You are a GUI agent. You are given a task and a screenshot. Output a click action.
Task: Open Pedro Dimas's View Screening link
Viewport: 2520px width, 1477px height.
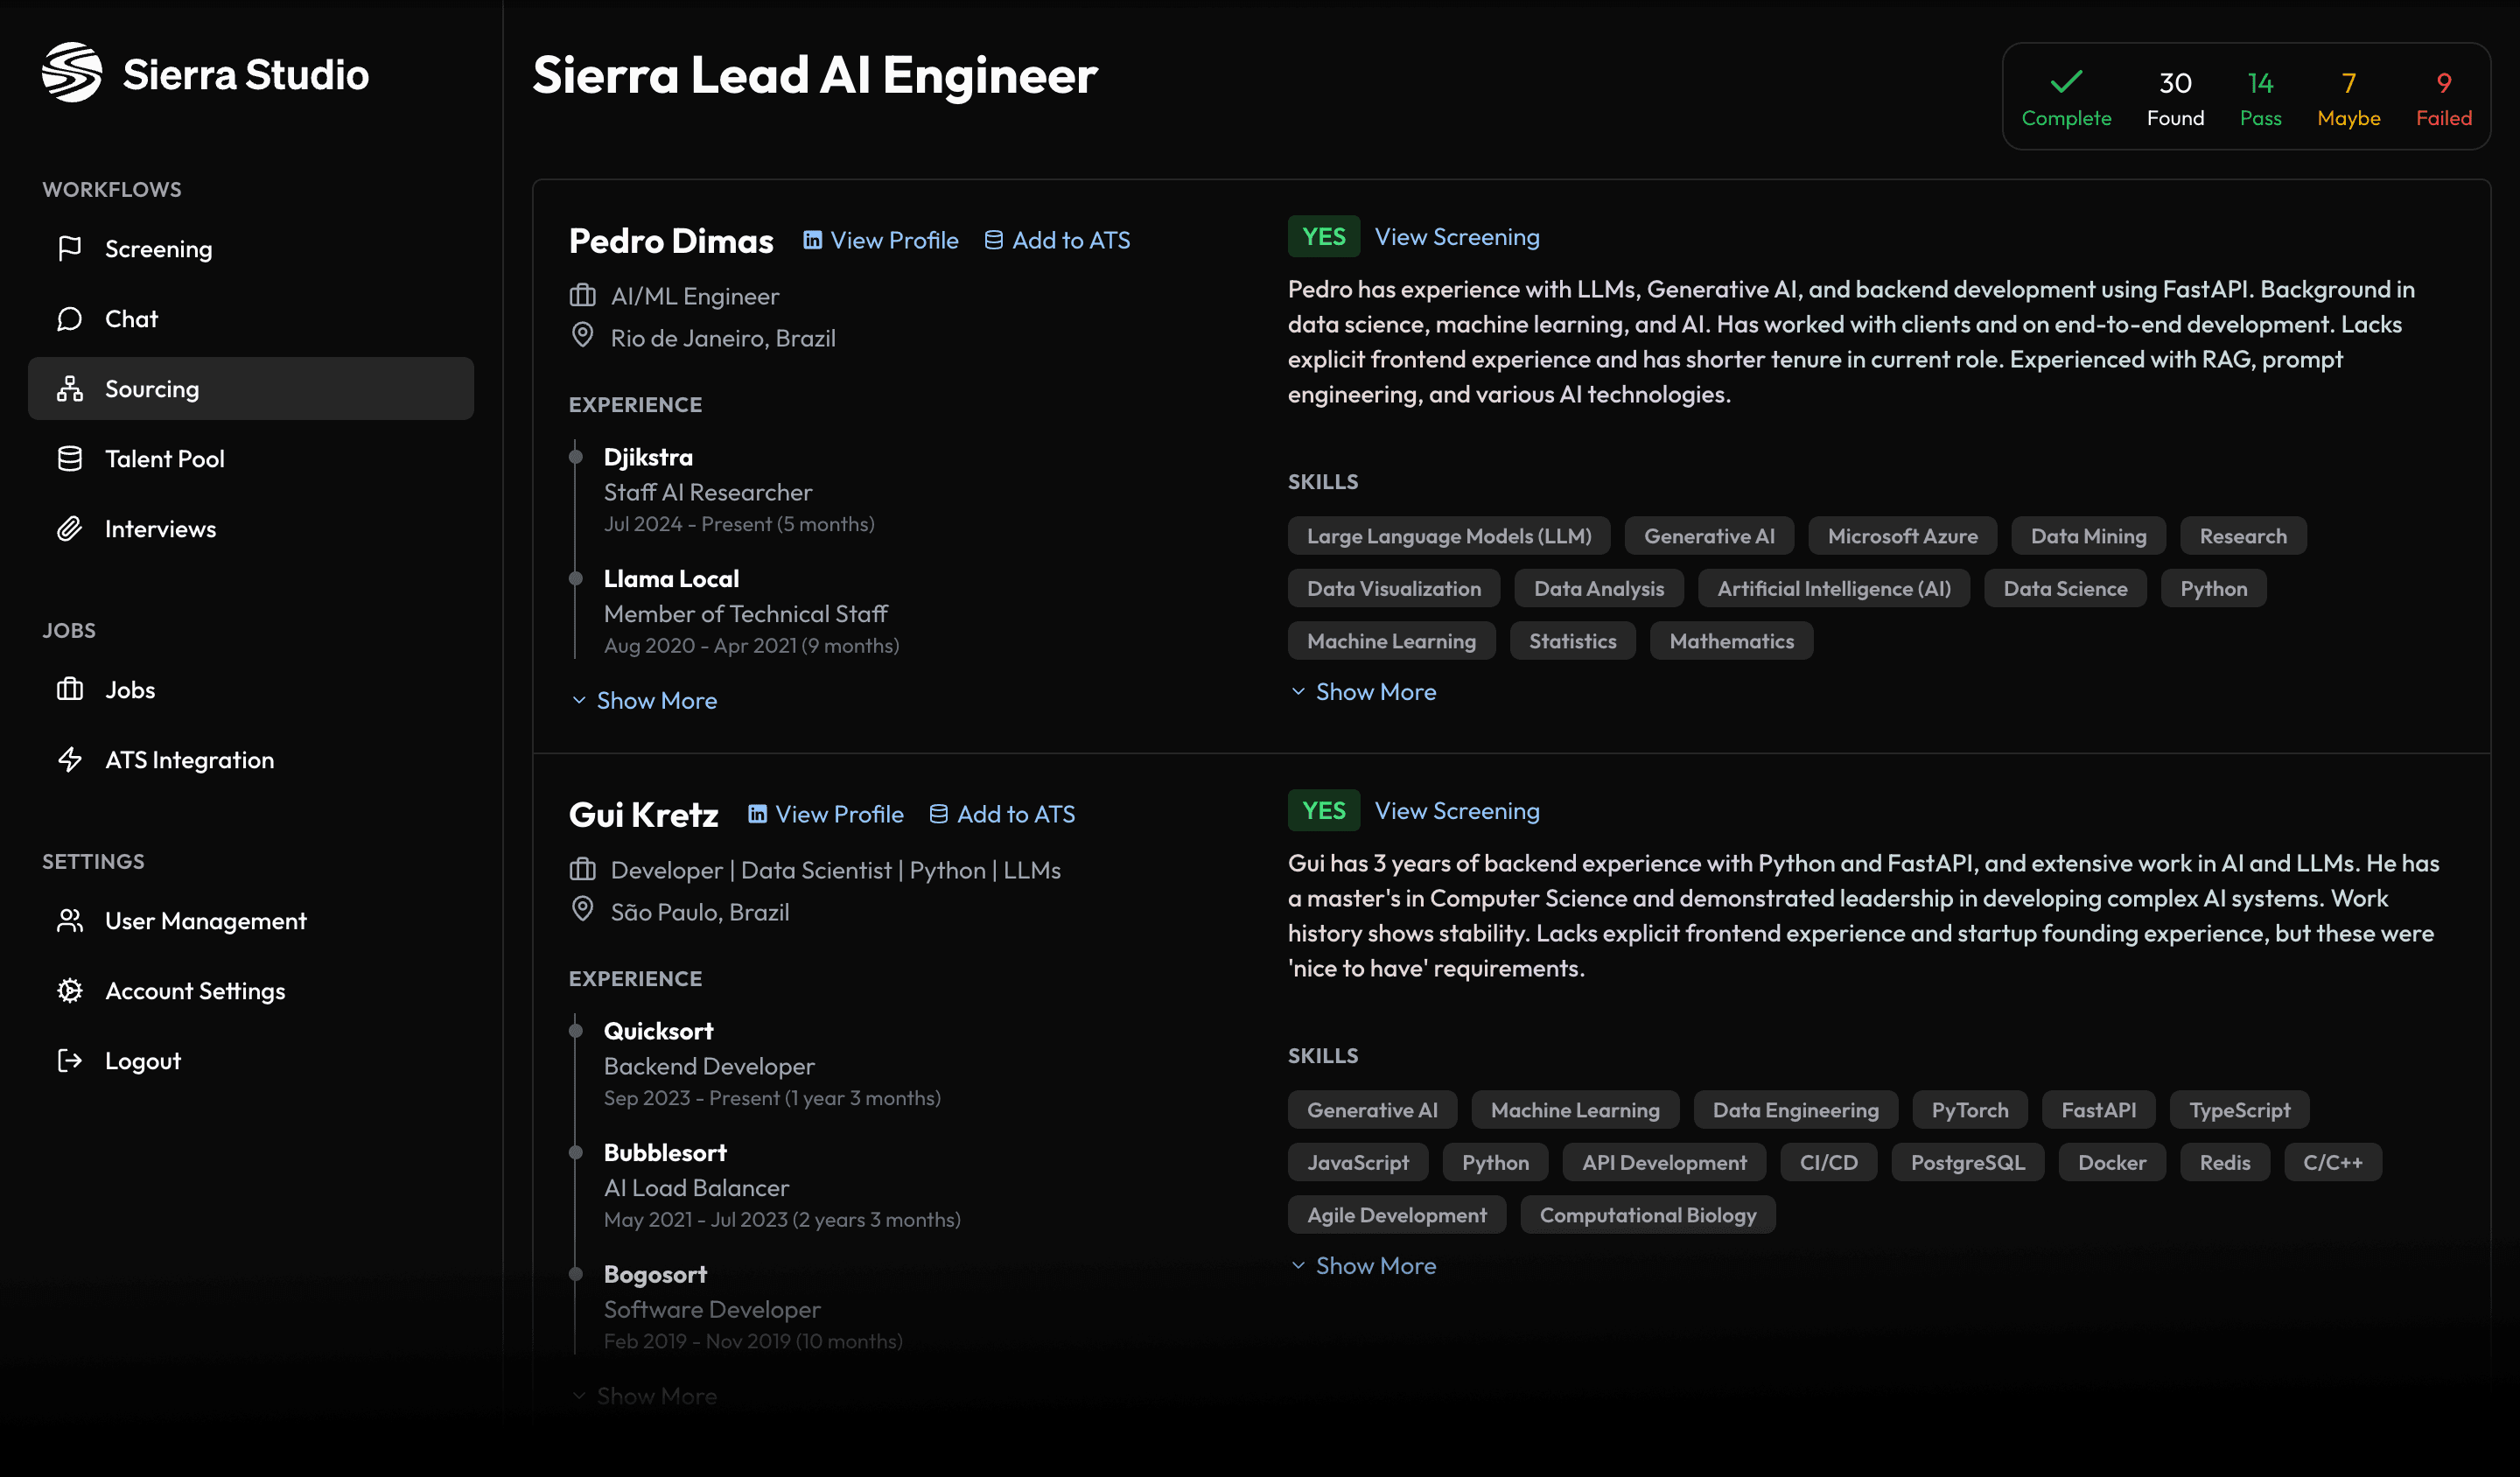tap(1457, 237)
